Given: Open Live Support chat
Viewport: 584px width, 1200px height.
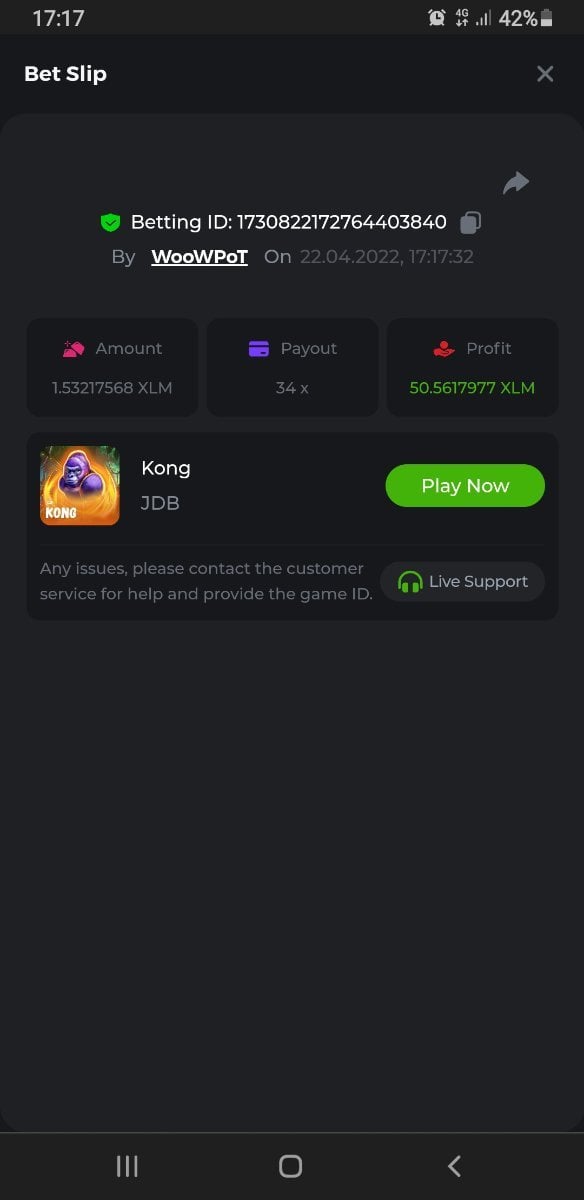Looking at the screenshot, I should coord(462,581).
